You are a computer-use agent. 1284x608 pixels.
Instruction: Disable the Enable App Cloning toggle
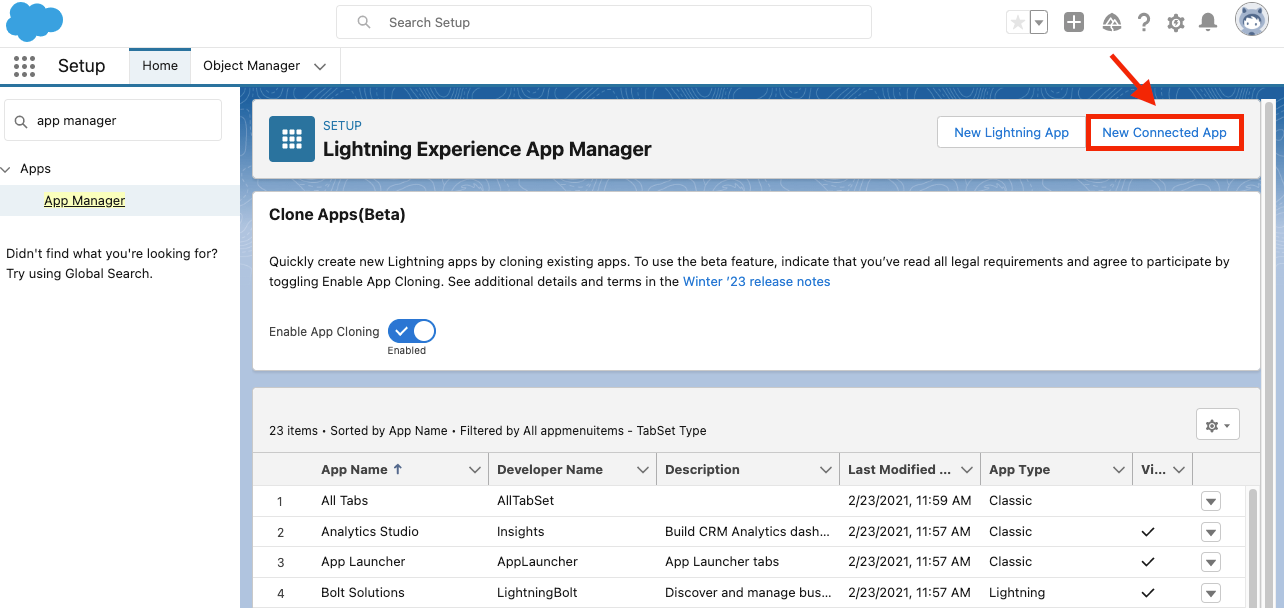coord(412,331)
